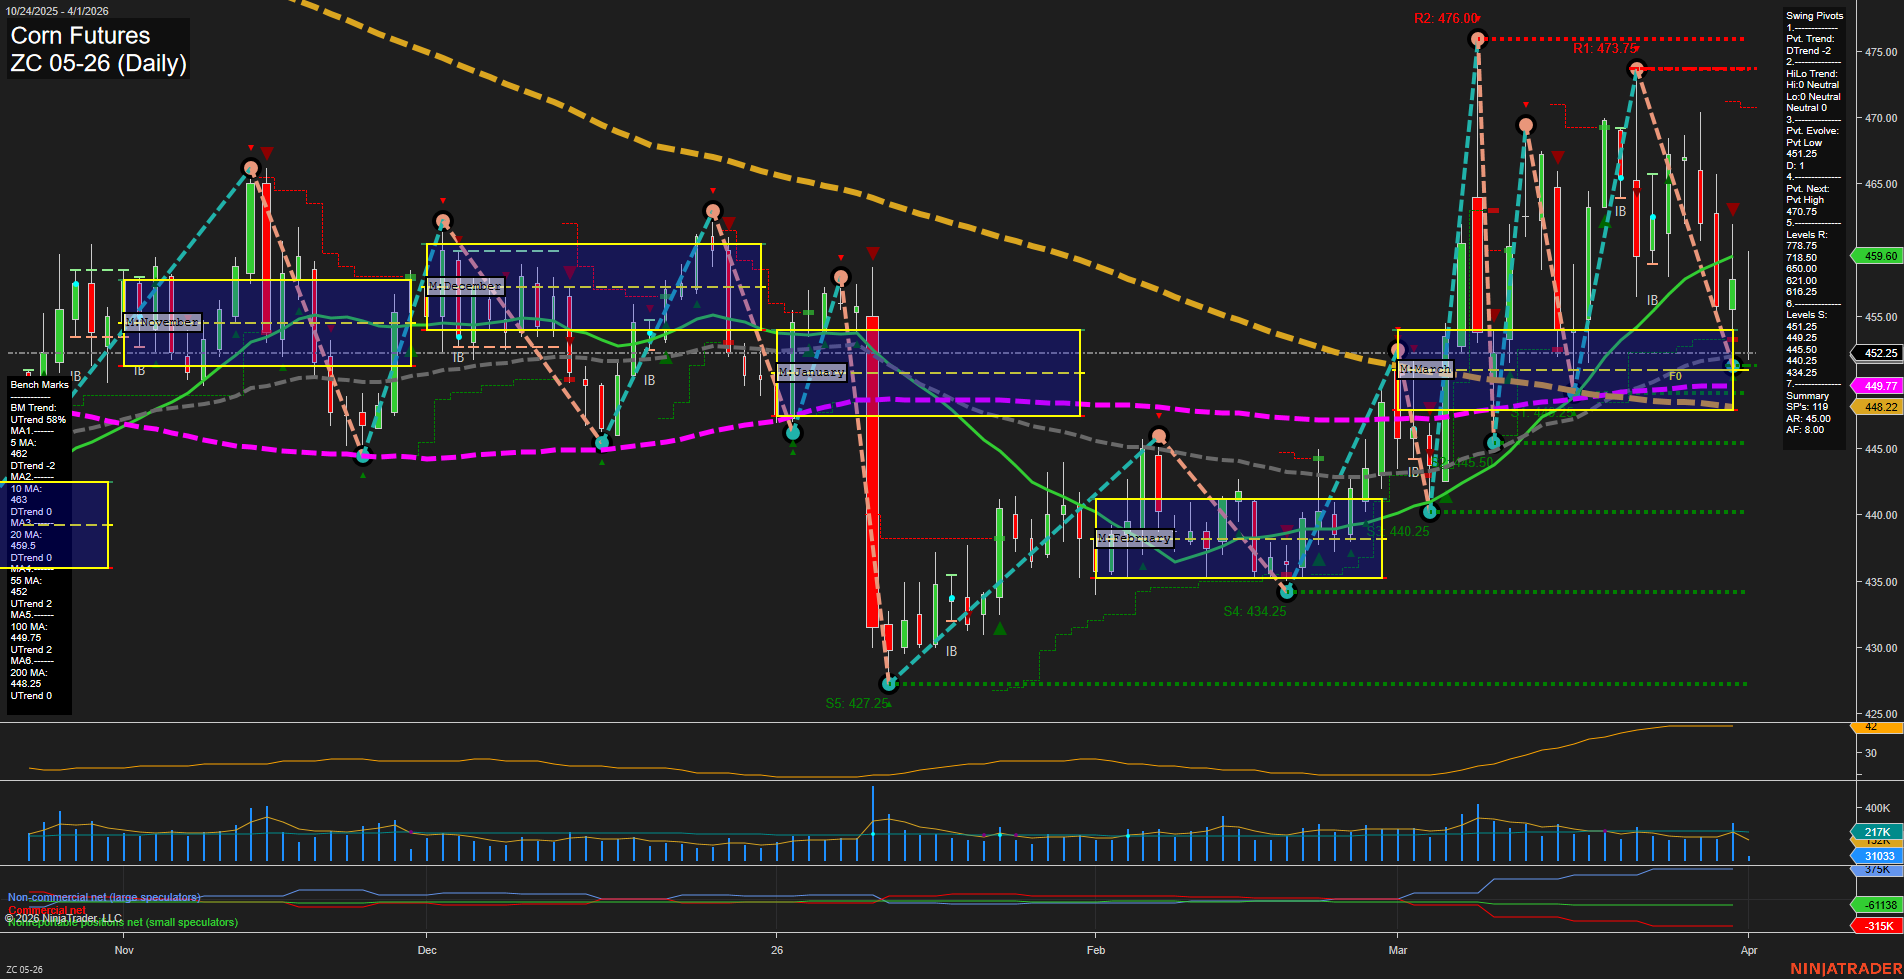Toggle the Non-commercial net (large speculators) legend
The image size is (1904, 979).
103,897
